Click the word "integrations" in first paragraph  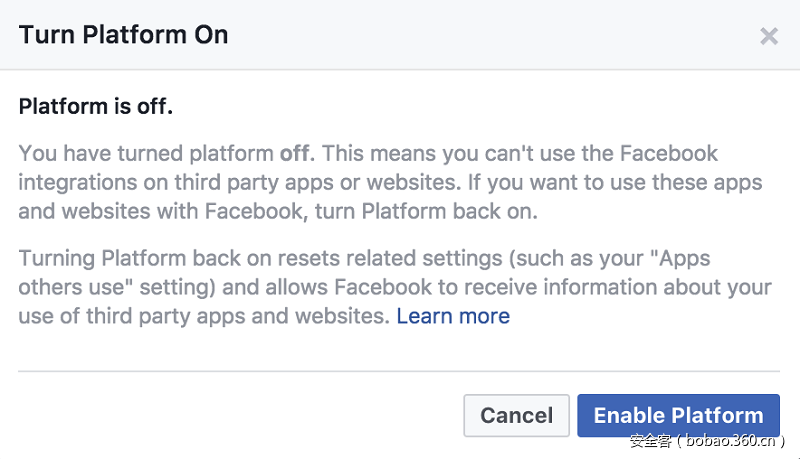[76, 184]
